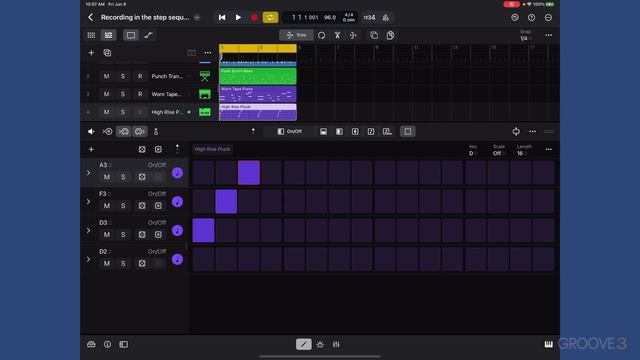Image resolution: width=640 pixels, height=360 pixels.
Task: Tap the D2 row purple note icon
Action: [x=177, y=259]
